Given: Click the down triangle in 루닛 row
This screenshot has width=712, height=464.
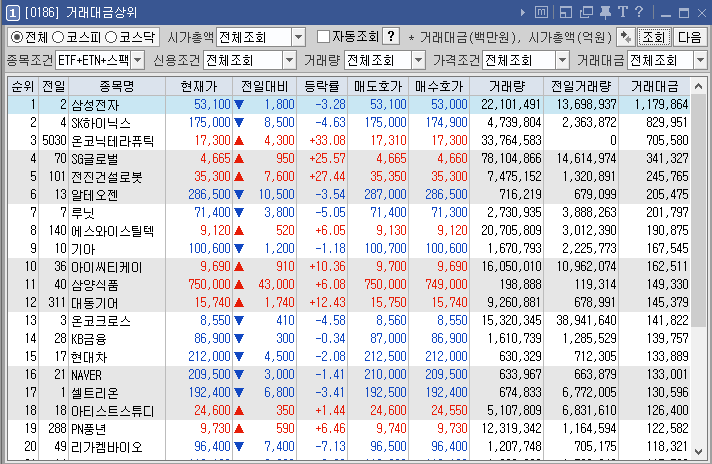Looking at the screenshot, I should click(x=239, y=212).
